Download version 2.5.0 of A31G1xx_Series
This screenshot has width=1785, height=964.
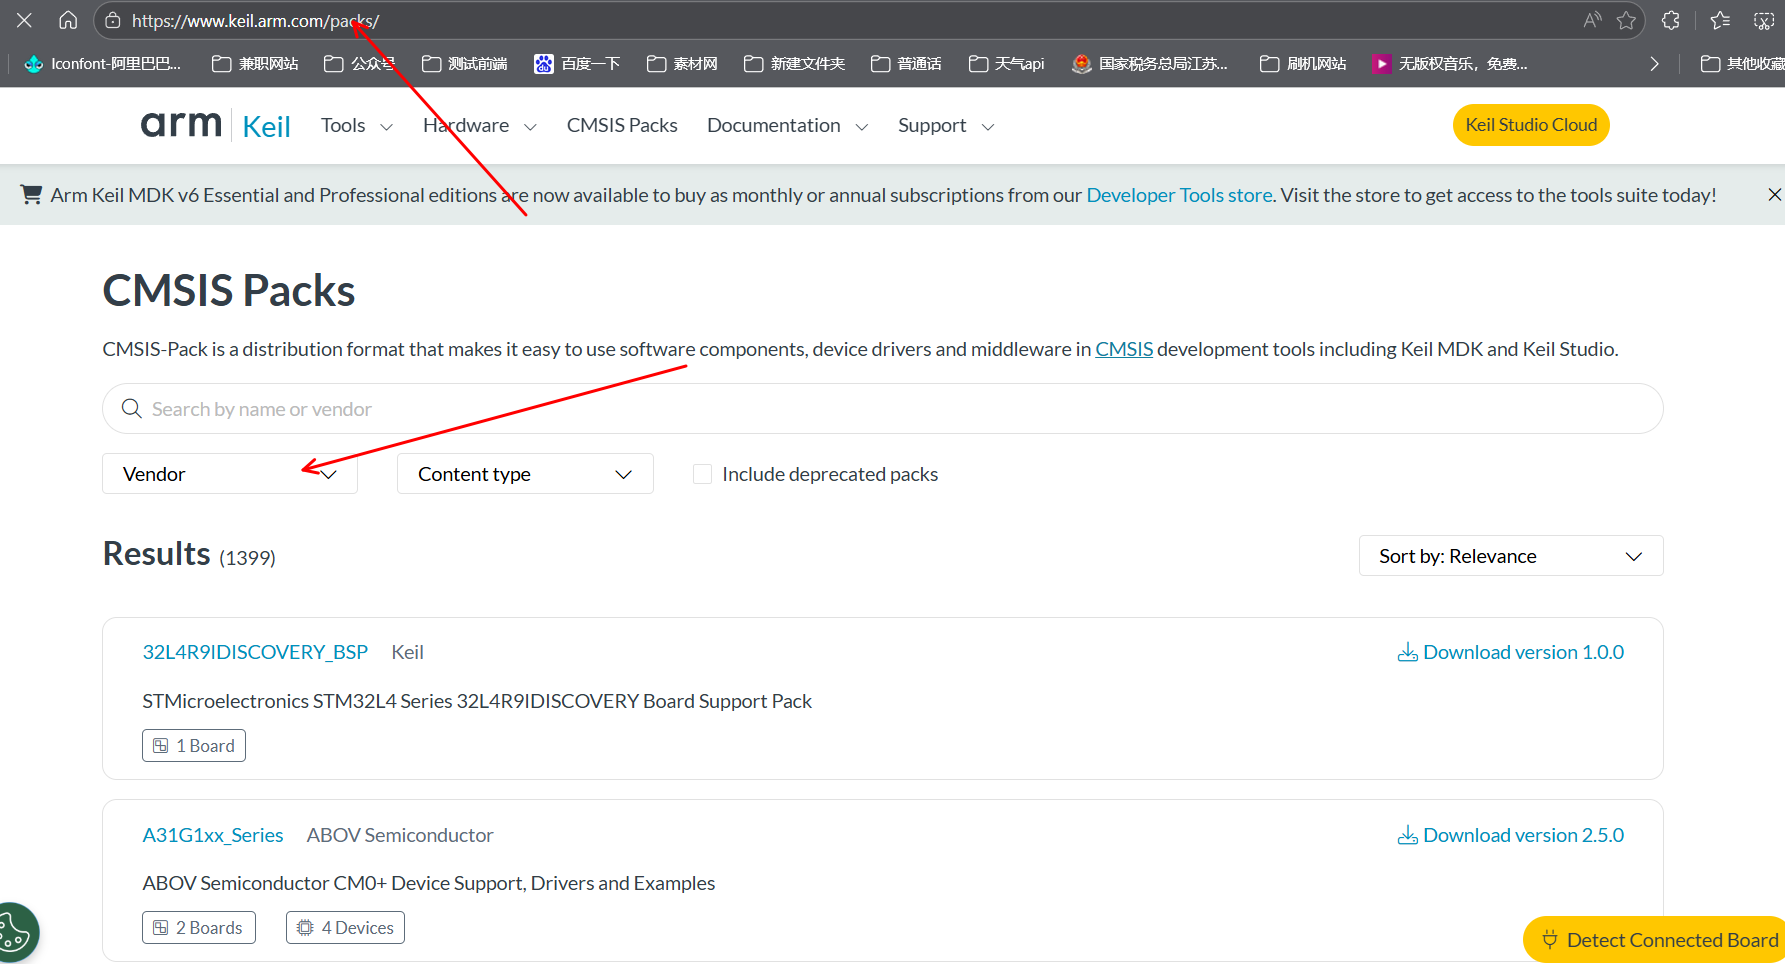(1511, 835)
